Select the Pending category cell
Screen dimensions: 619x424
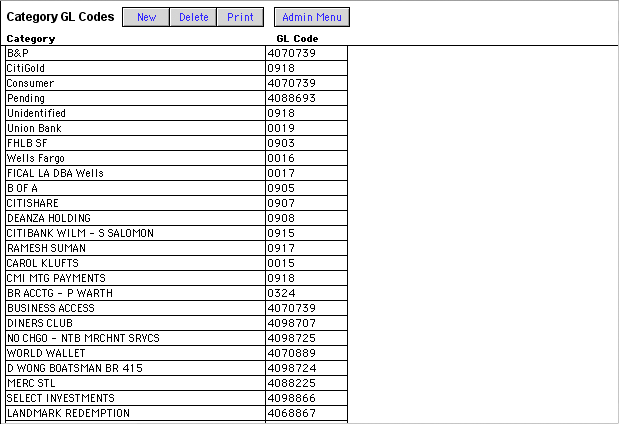[135, 98]
